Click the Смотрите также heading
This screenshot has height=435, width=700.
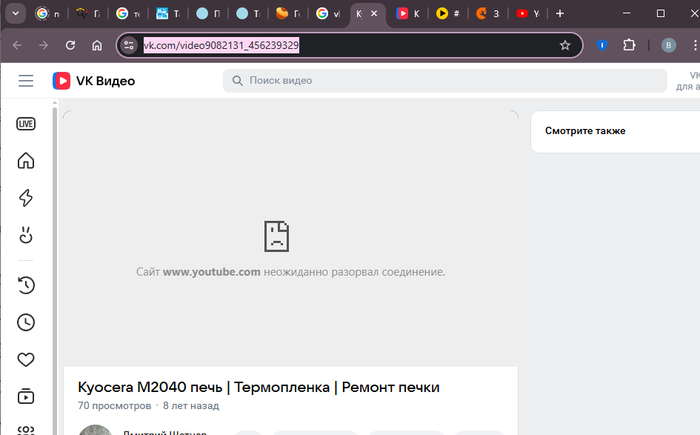coord(585,131)
